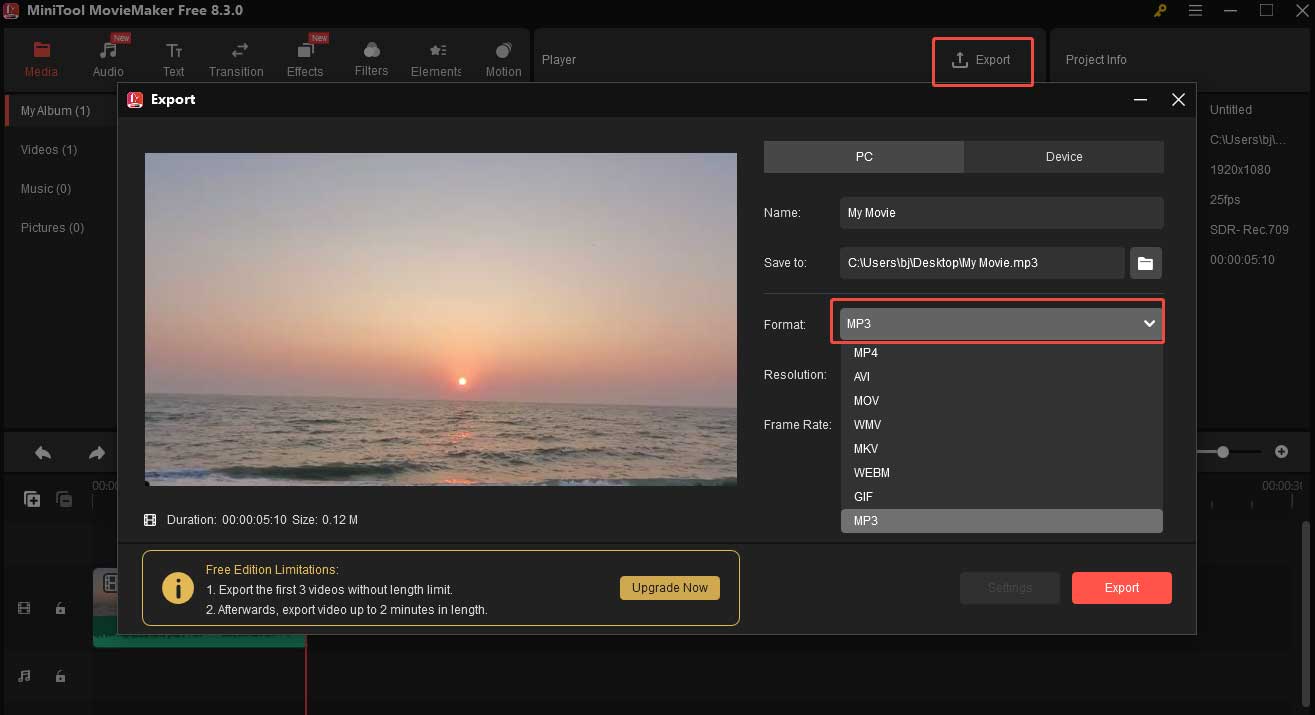
Task: Open the Music (0) category
Action: [x=46, y=189]
